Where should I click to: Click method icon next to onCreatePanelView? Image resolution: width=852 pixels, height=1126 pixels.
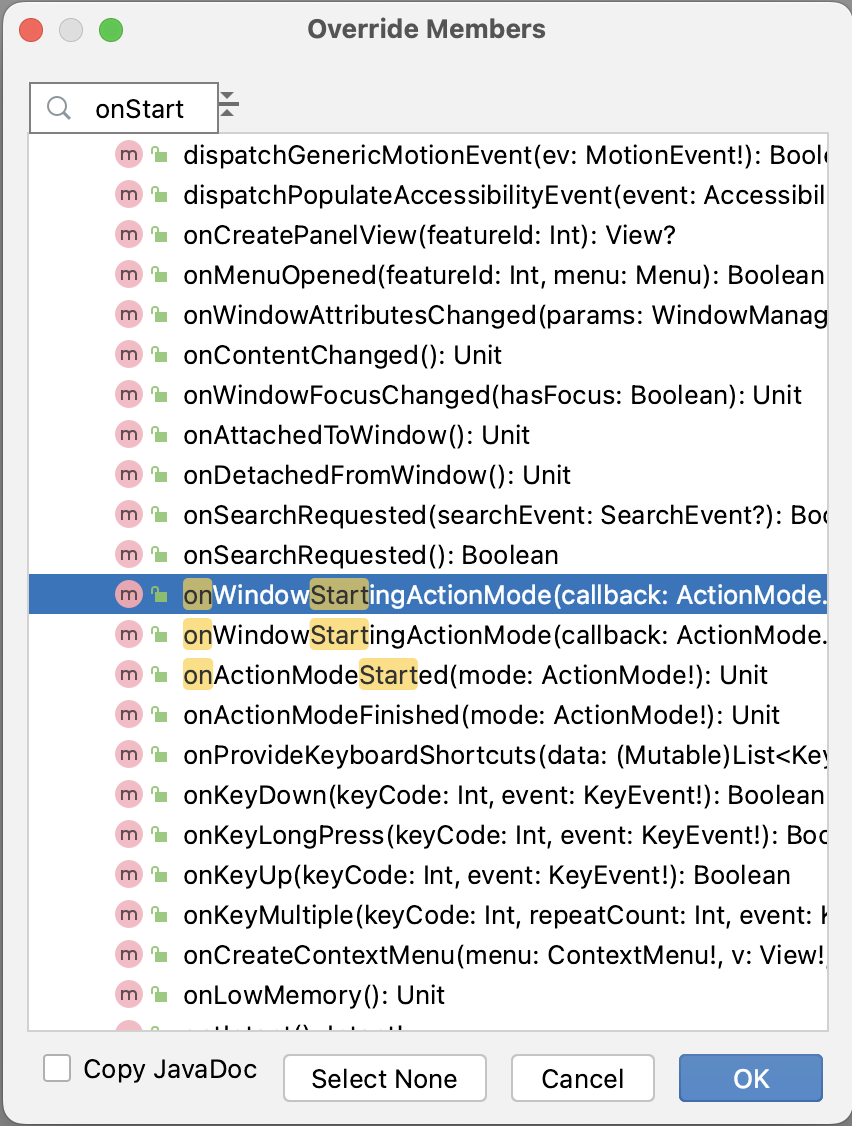pos(129,235)
